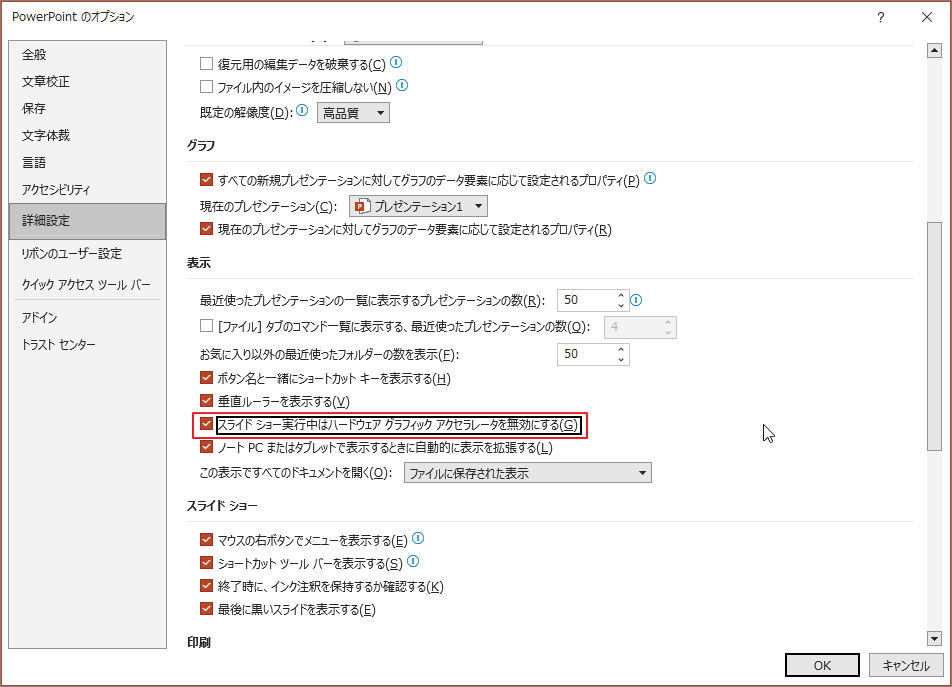Click the up stepper for recent presentations count
This screenshot has height=687, width=952.
620,294
